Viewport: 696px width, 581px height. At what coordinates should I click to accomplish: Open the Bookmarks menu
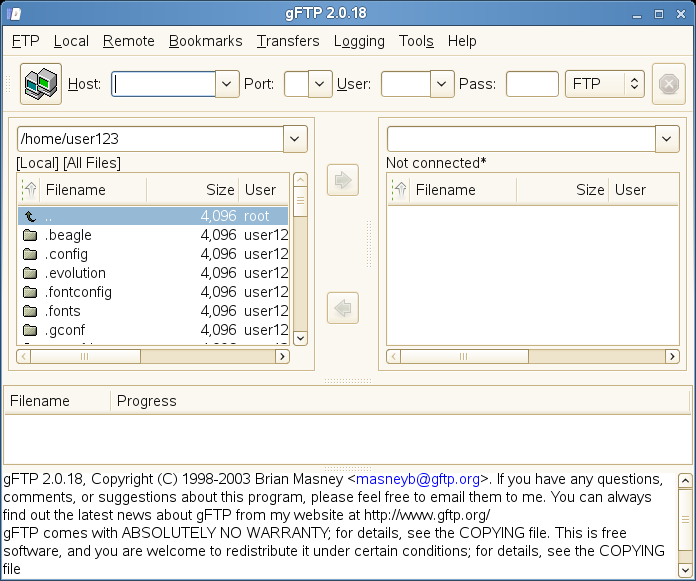206,41
